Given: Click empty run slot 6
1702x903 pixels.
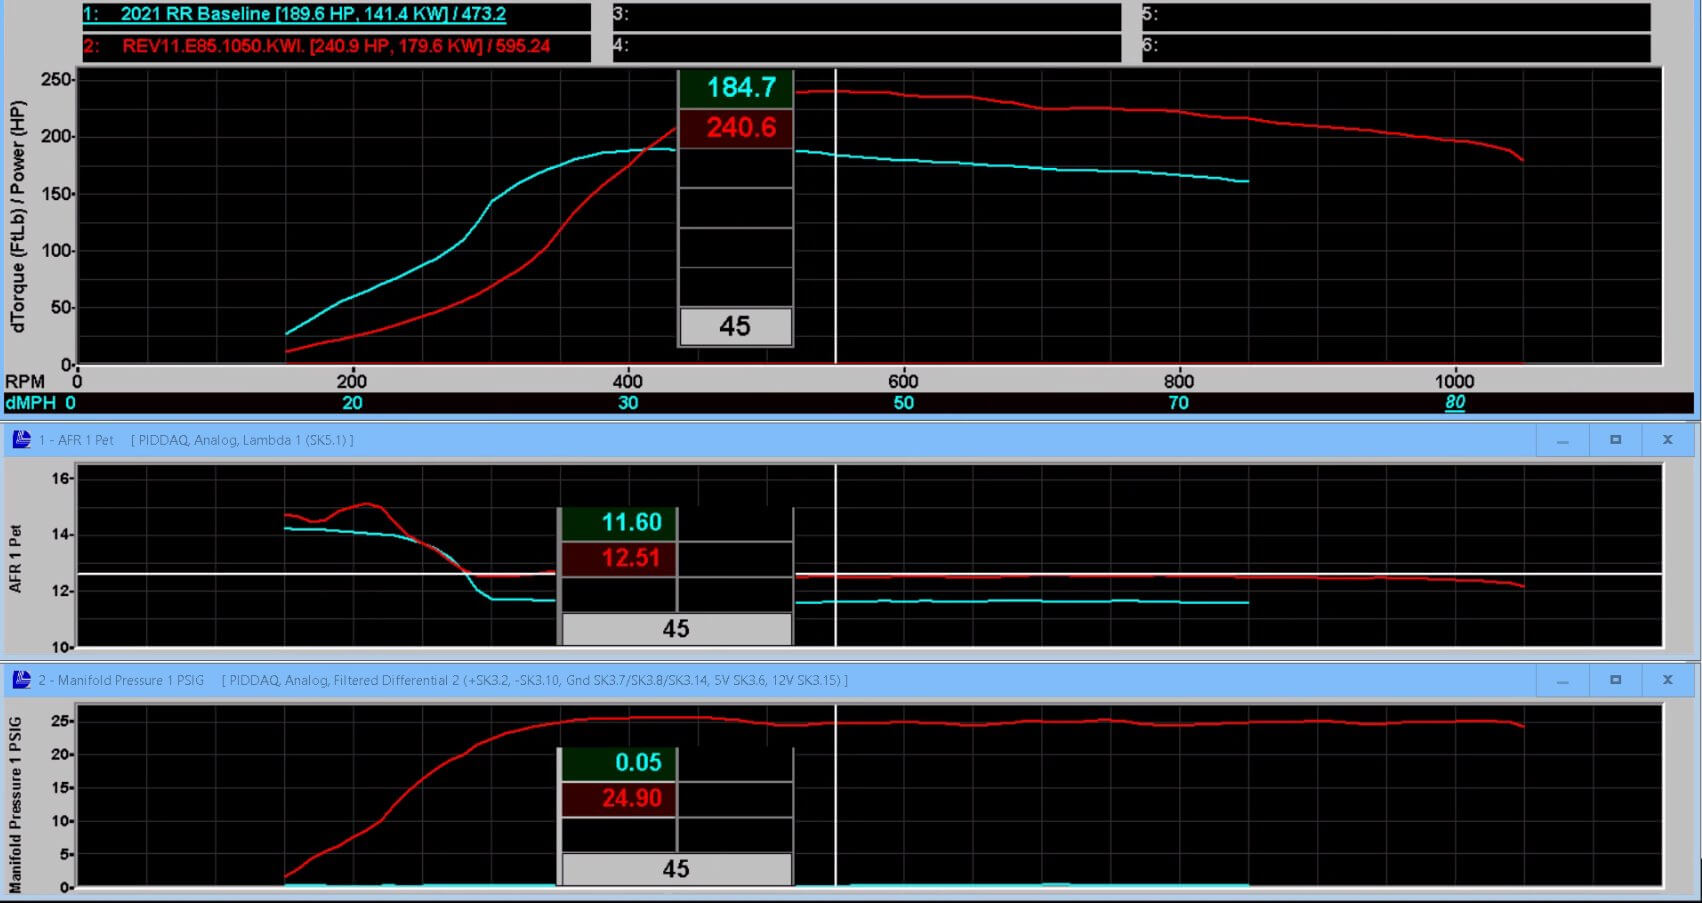Looking at the screenshot, I should click(1395, 46).
